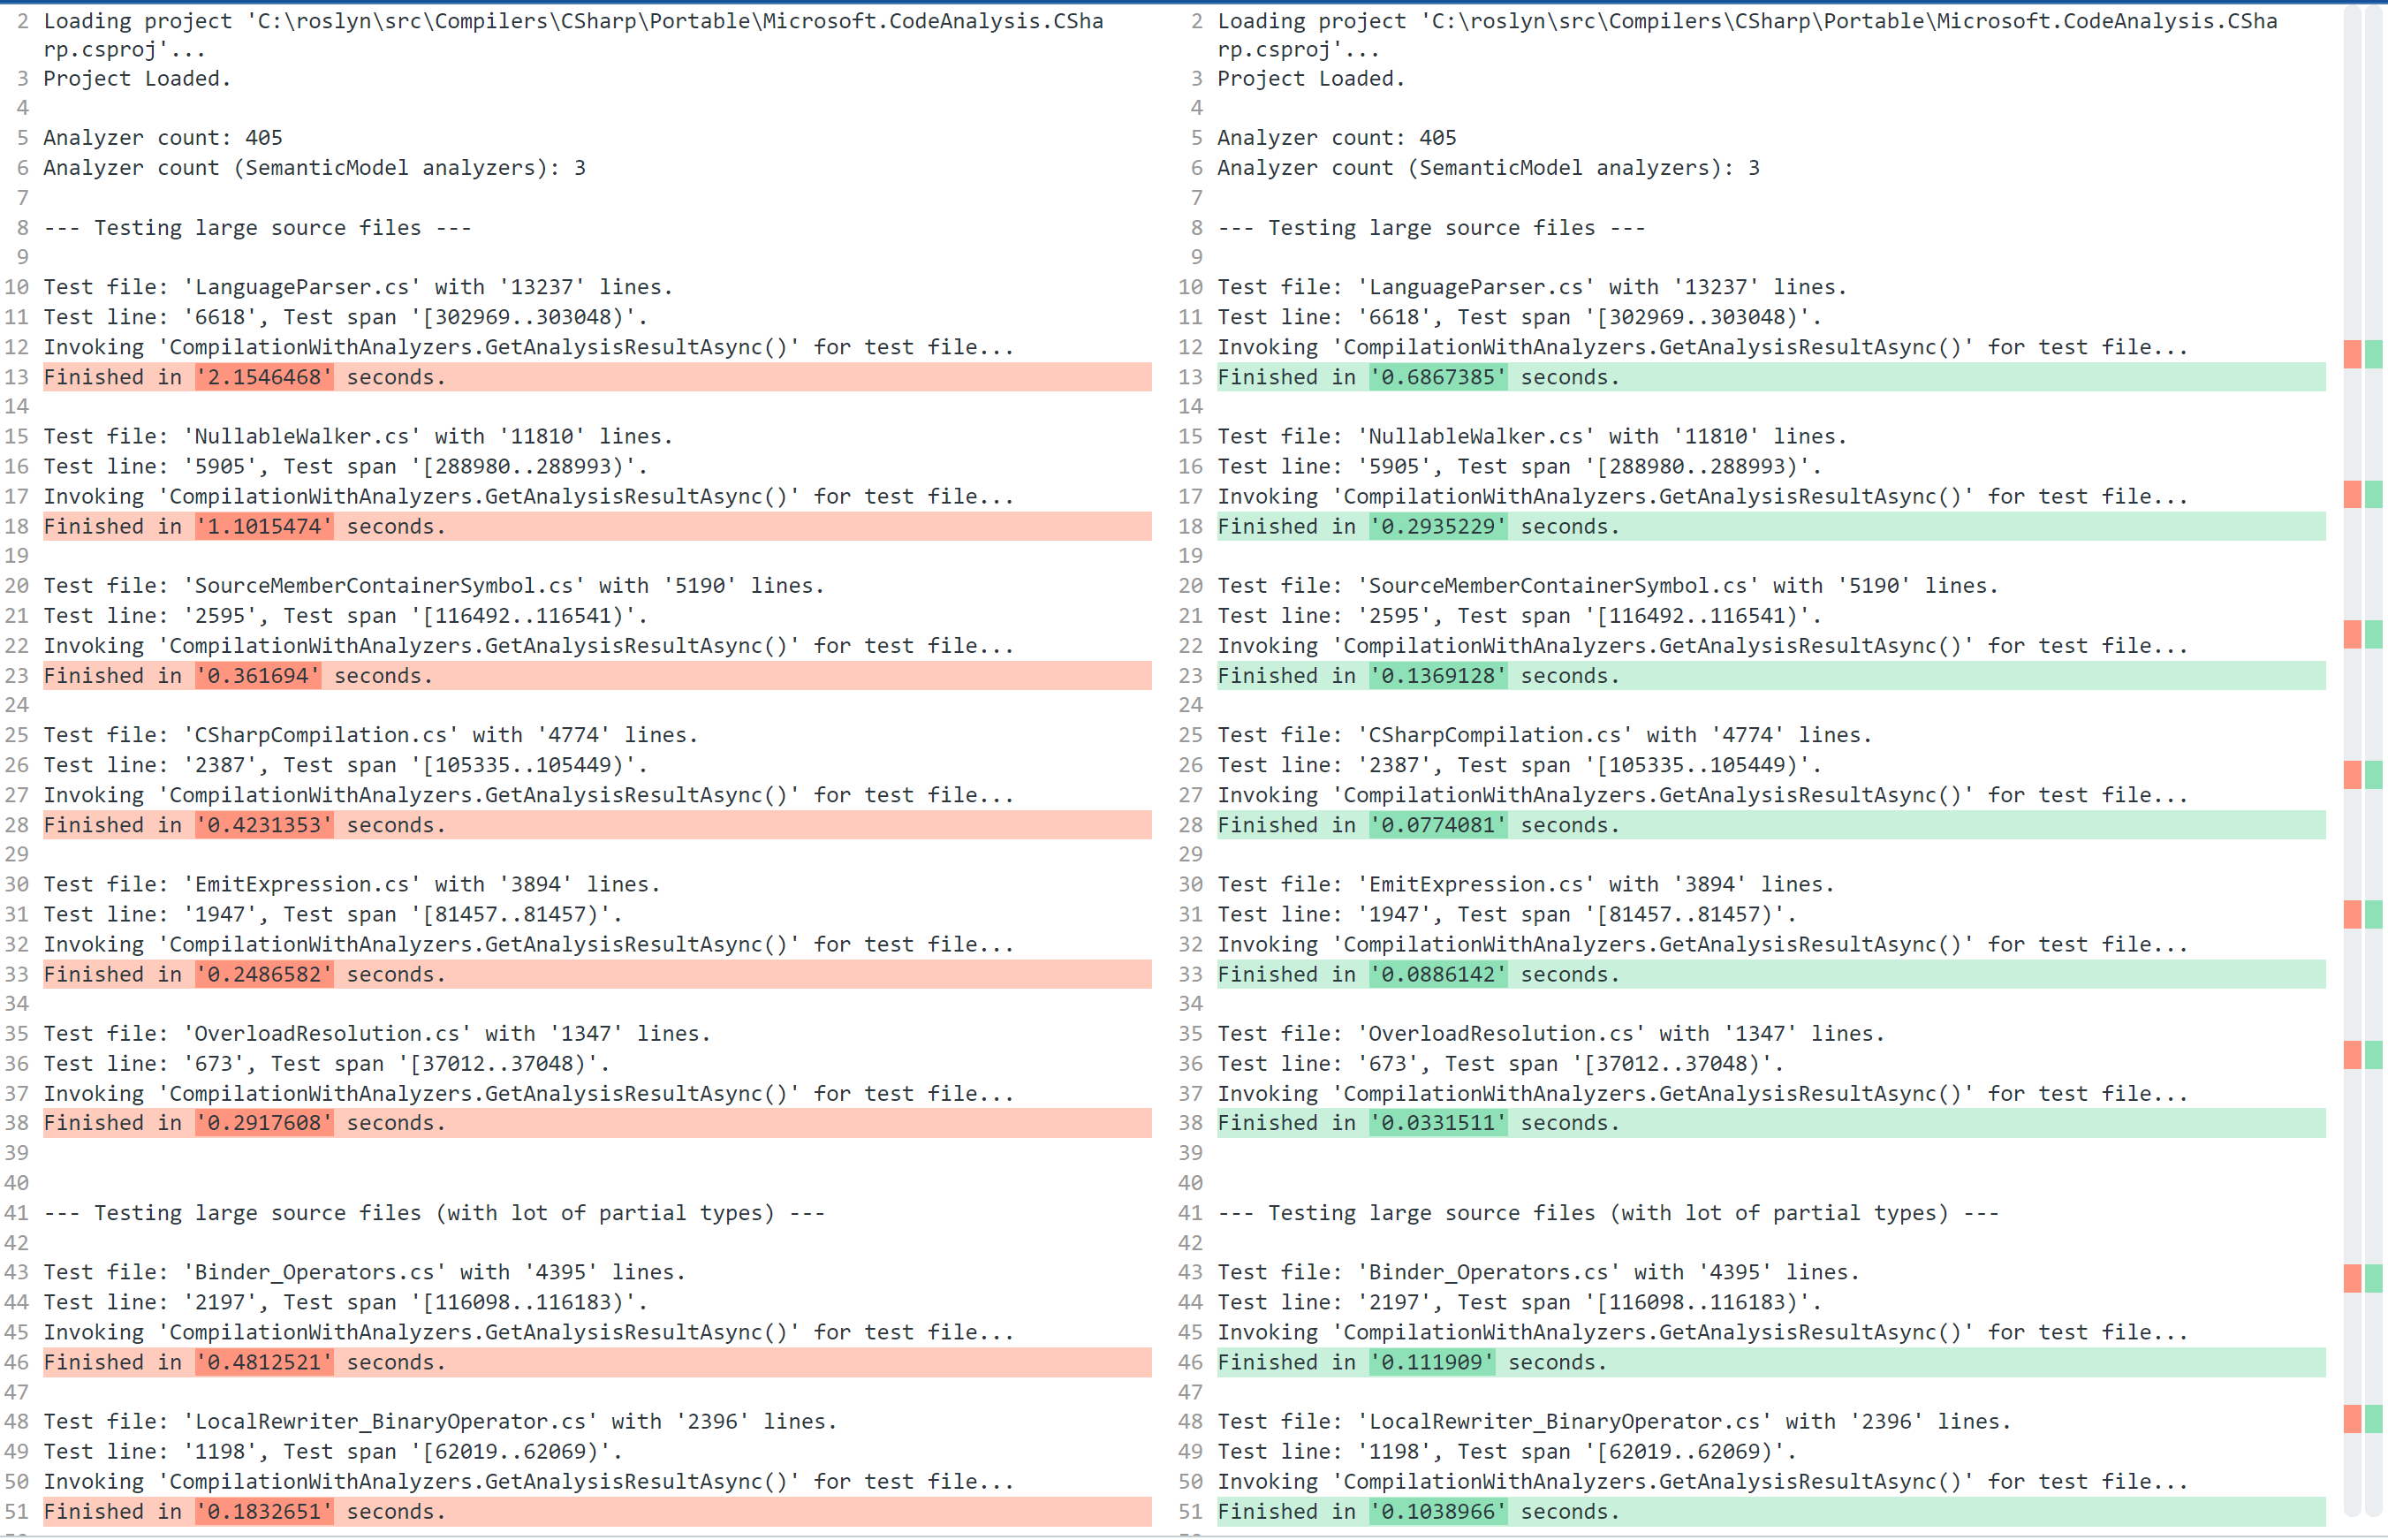Screen dimensions: 2388x1540
Task: Click the added value '0.6867385' on right
Action: pyautogui.click(x=1438, y=377)
